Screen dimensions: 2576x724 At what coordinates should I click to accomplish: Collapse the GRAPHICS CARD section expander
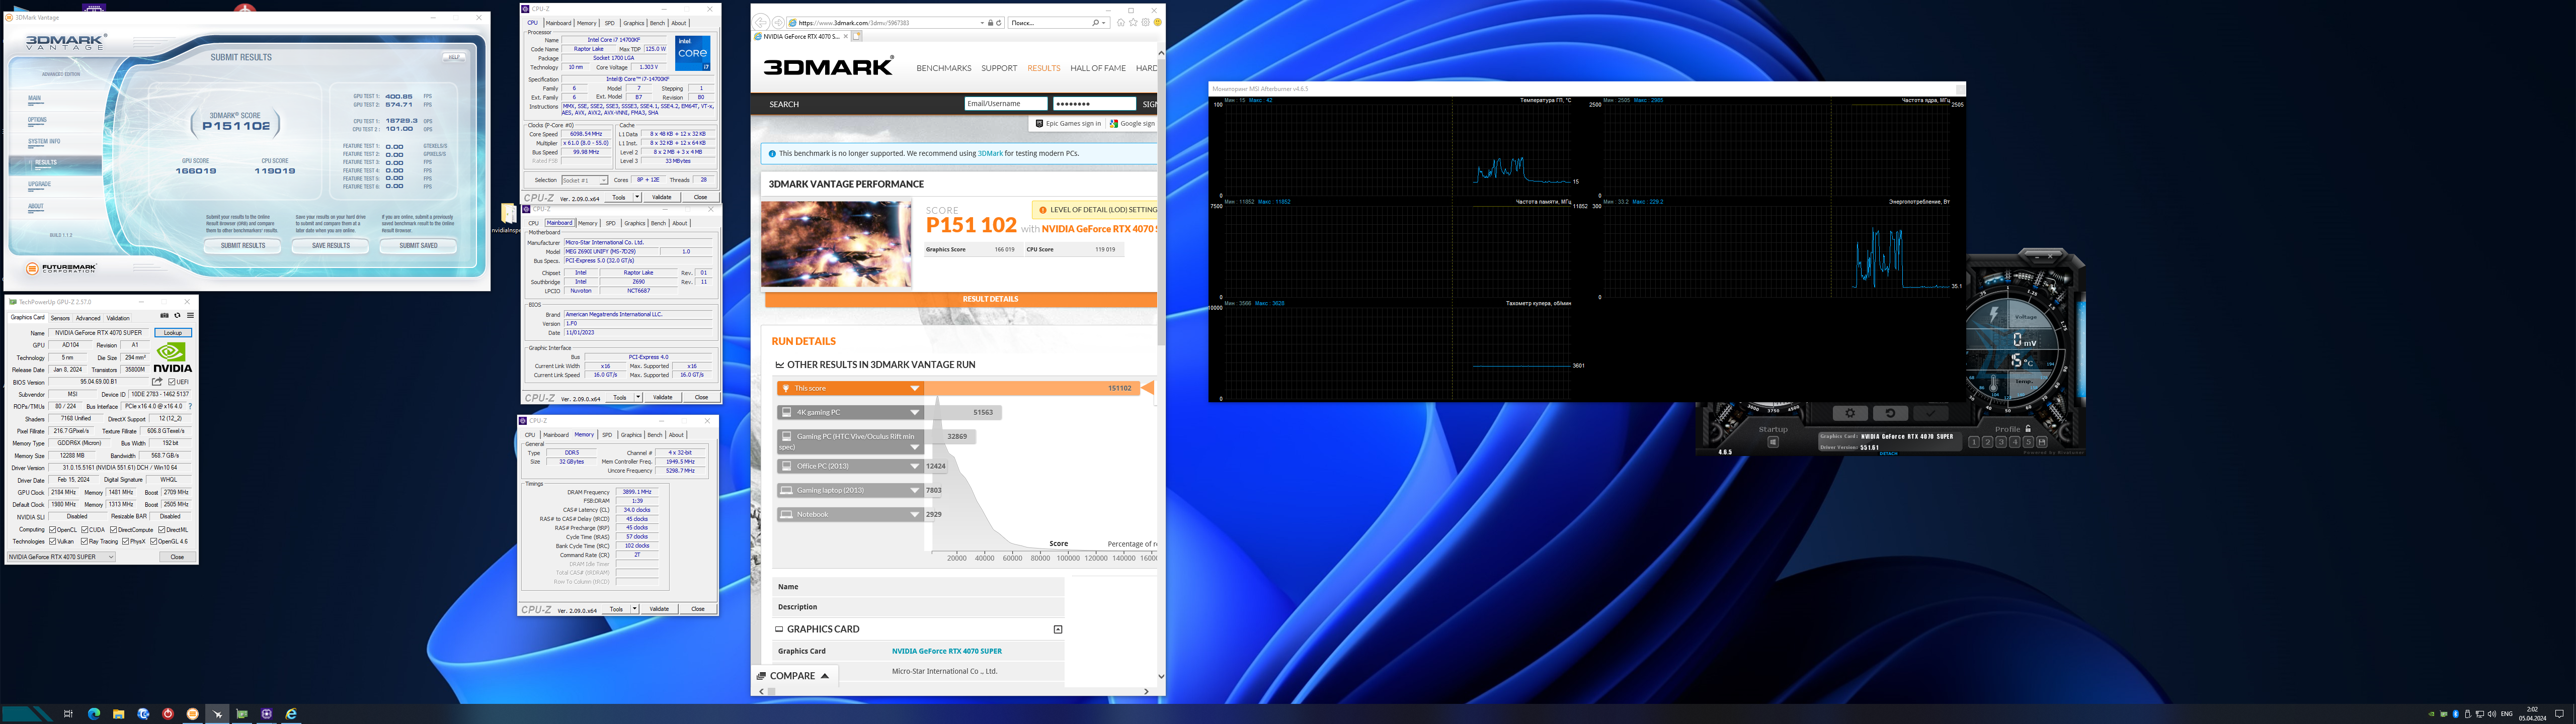coord(1058,629)
